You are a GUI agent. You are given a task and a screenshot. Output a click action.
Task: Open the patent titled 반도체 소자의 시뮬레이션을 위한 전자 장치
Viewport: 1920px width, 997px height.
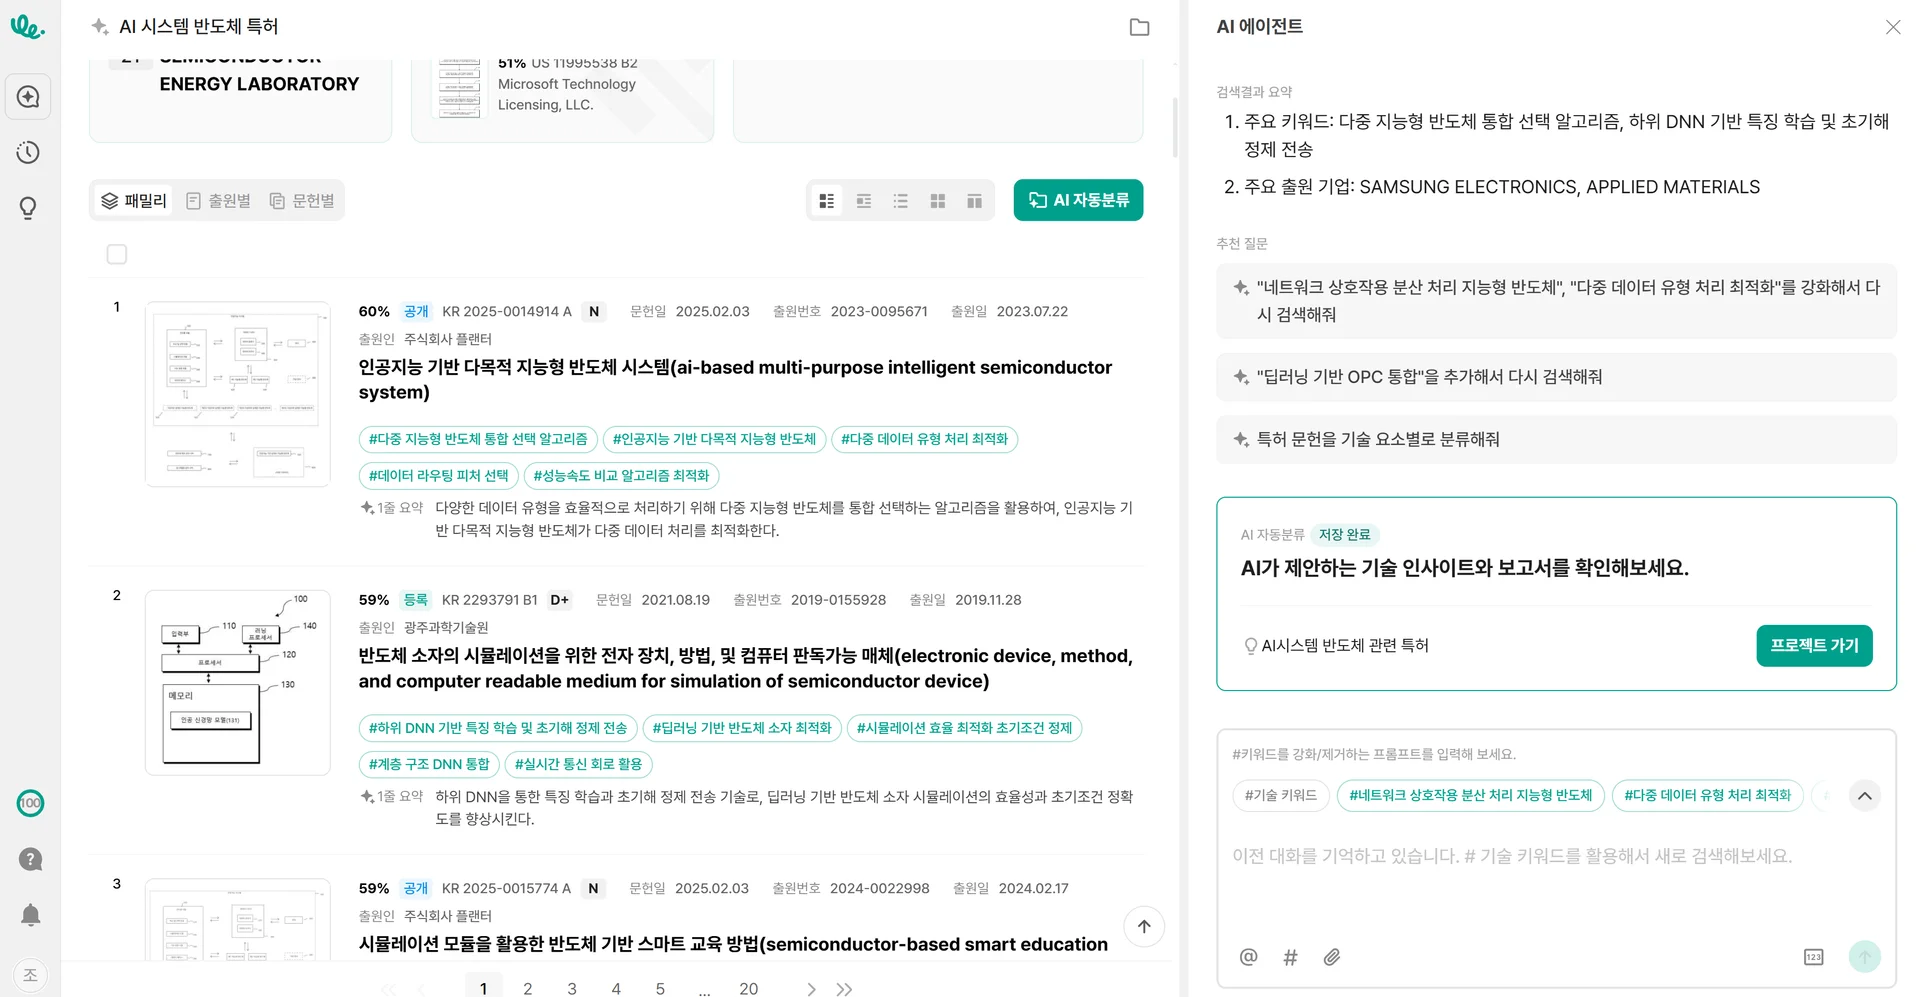pos(746,668)
